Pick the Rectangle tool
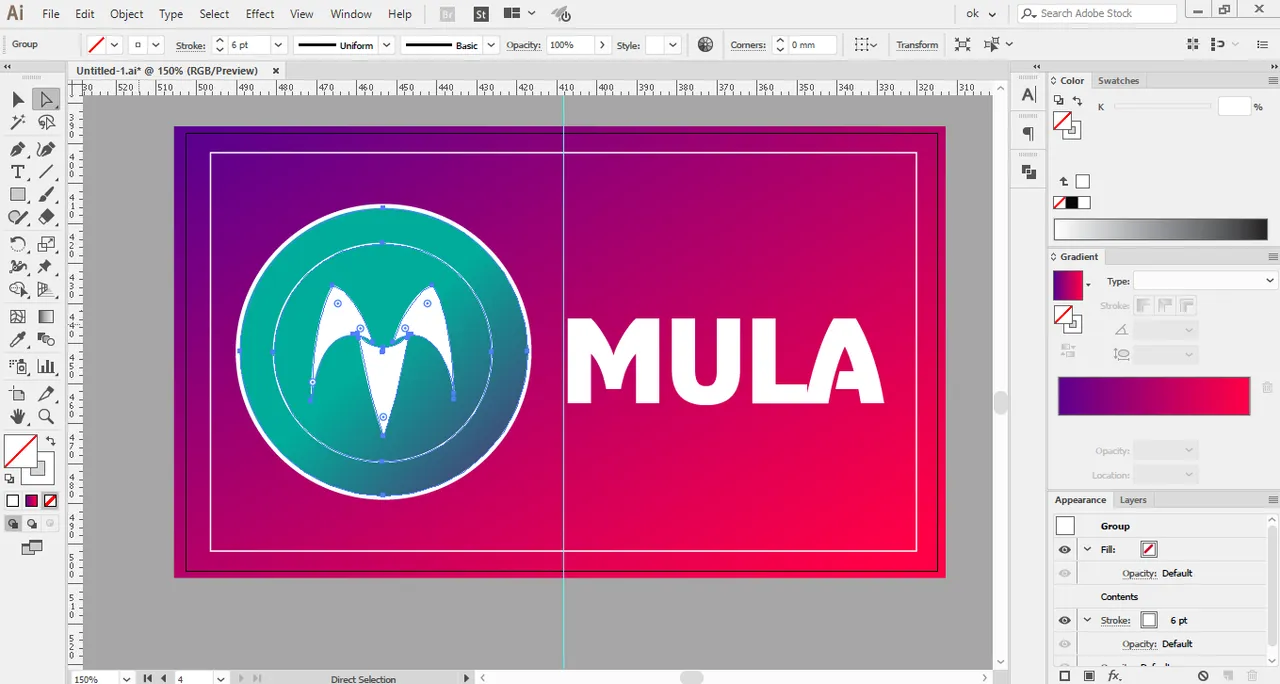The image size is (1280, 684). click(18, 195)
